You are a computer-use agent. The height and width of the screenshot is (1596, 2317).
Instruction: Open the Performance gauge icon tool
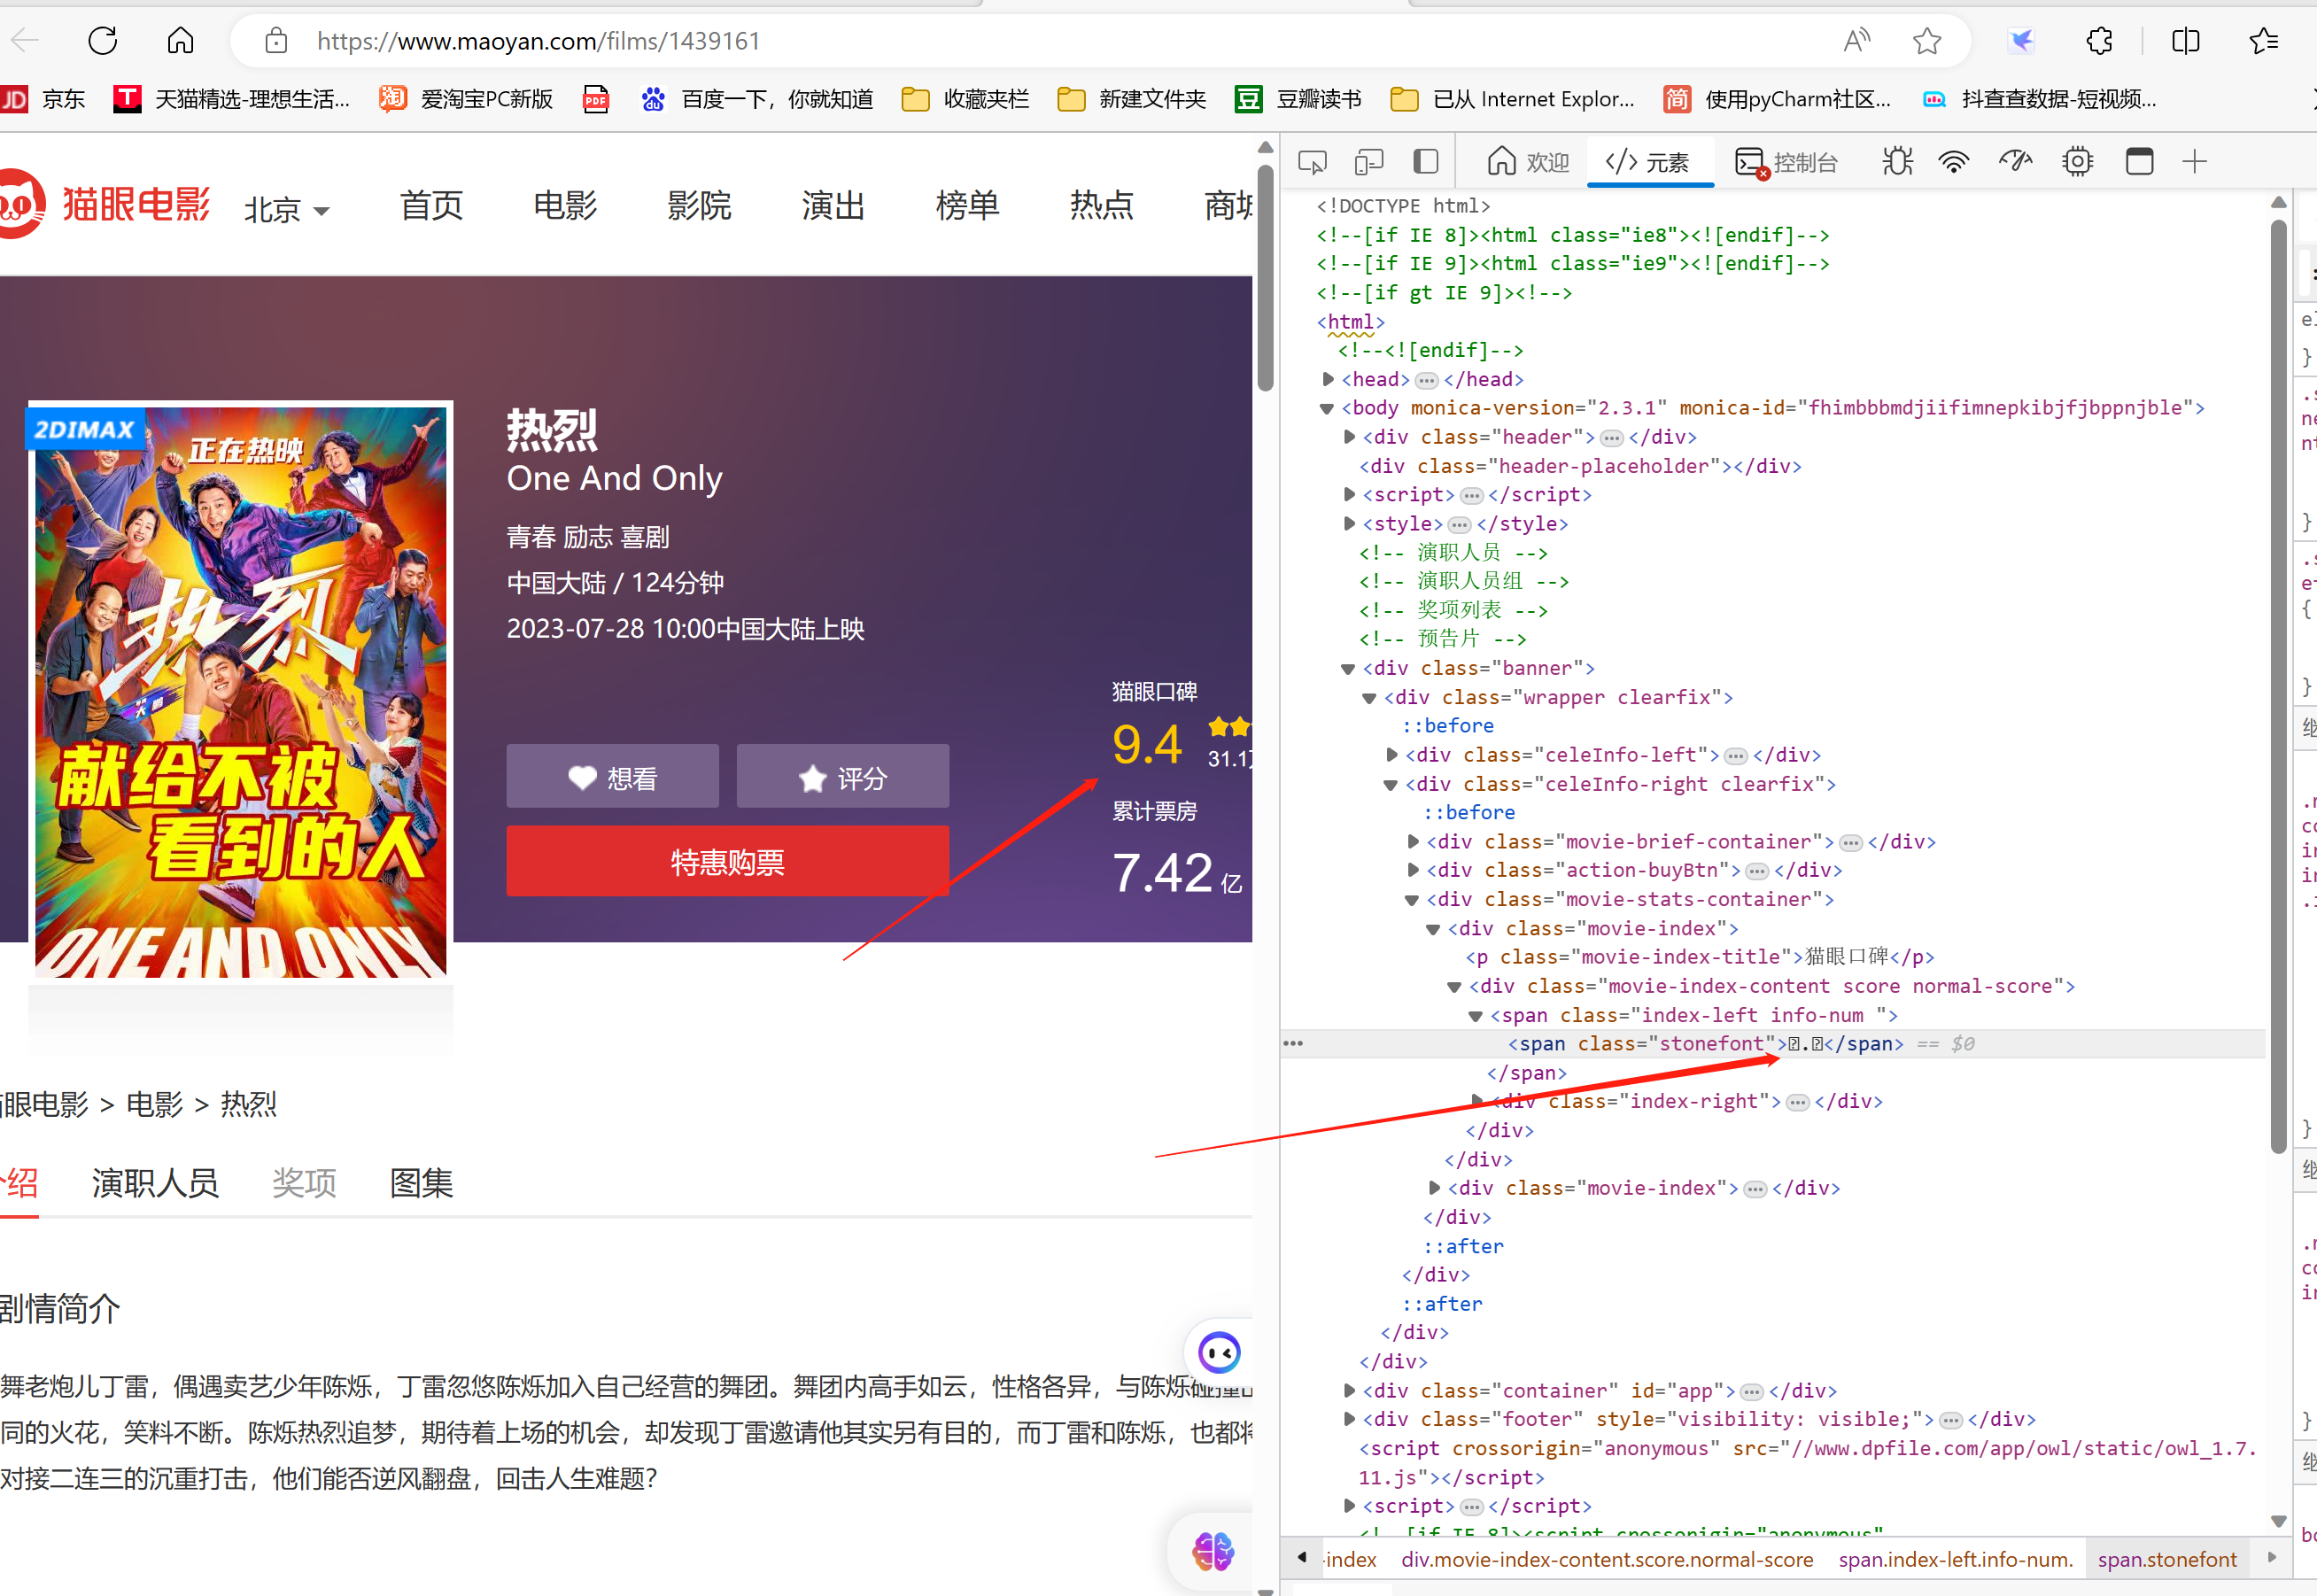[x=2015, y=162]
